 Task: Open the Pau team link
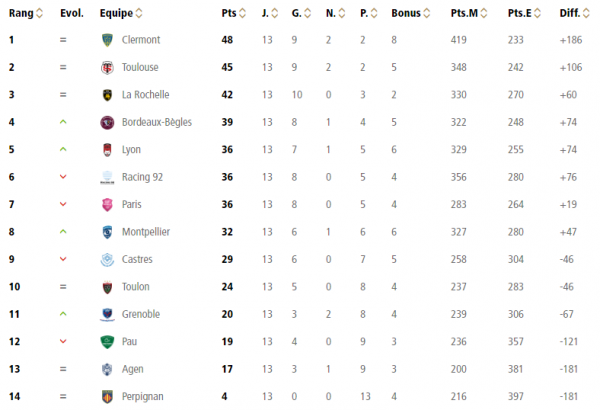130,341
